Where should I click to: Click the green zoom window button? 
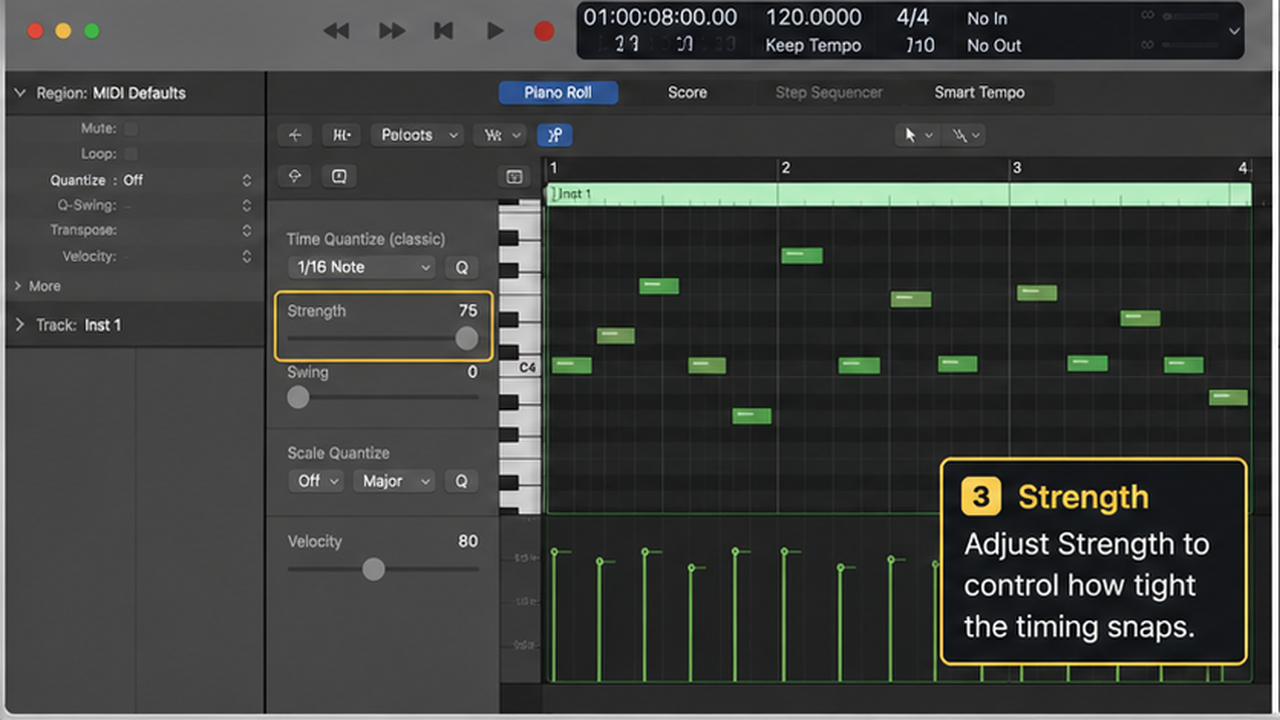[x=91, y=31]
